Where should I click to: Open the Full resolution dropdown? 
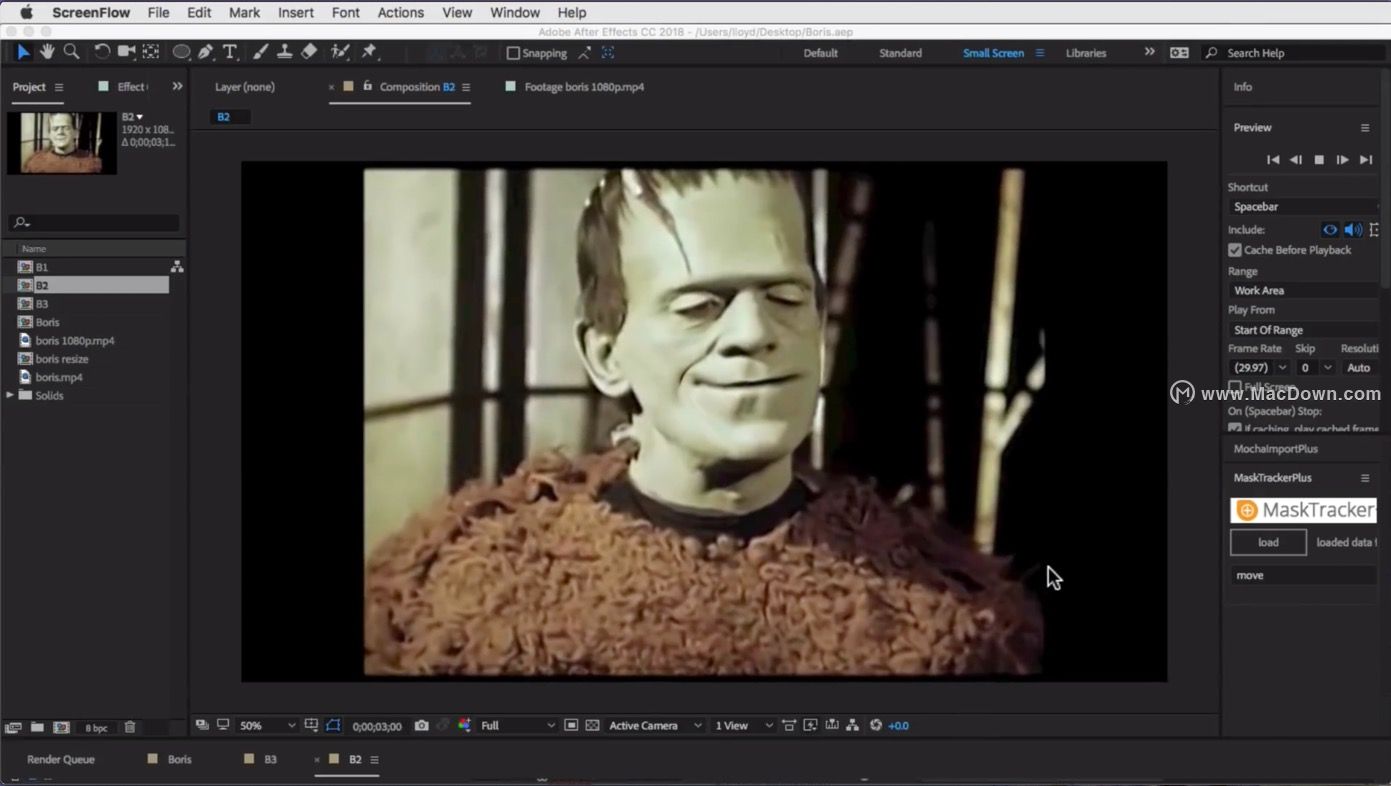tap(517, 725)
